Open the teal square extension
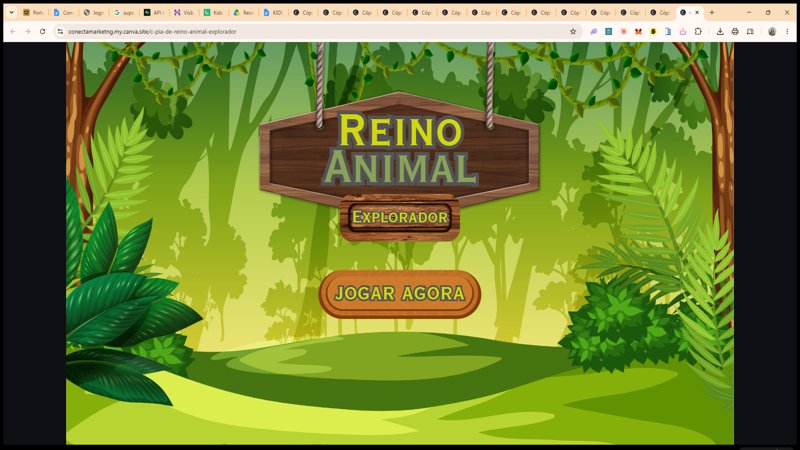 (x=609, y=32)
